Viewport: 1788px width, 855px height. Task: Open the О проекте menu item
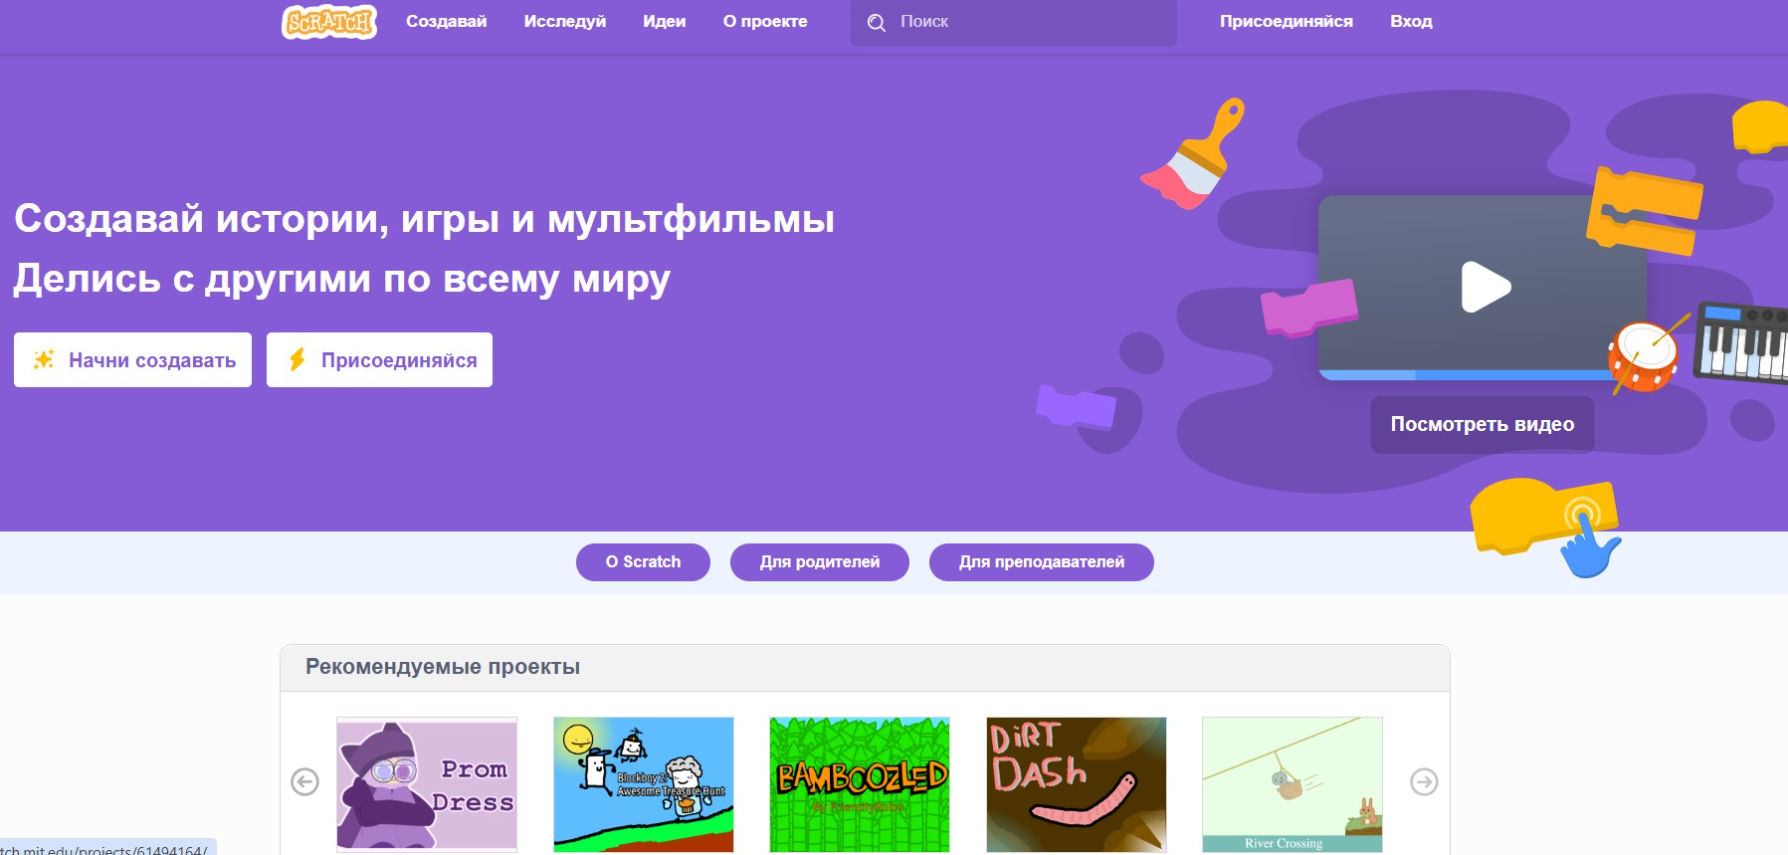click(x=765, y=21)
